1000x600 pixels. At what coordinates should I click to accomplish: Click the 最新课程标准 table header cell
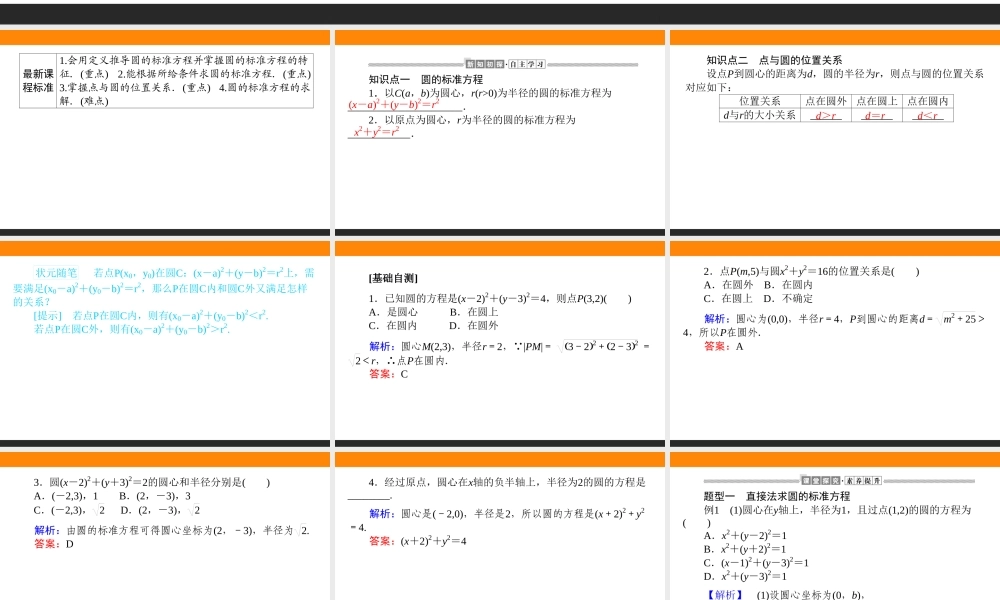[38, 80]
